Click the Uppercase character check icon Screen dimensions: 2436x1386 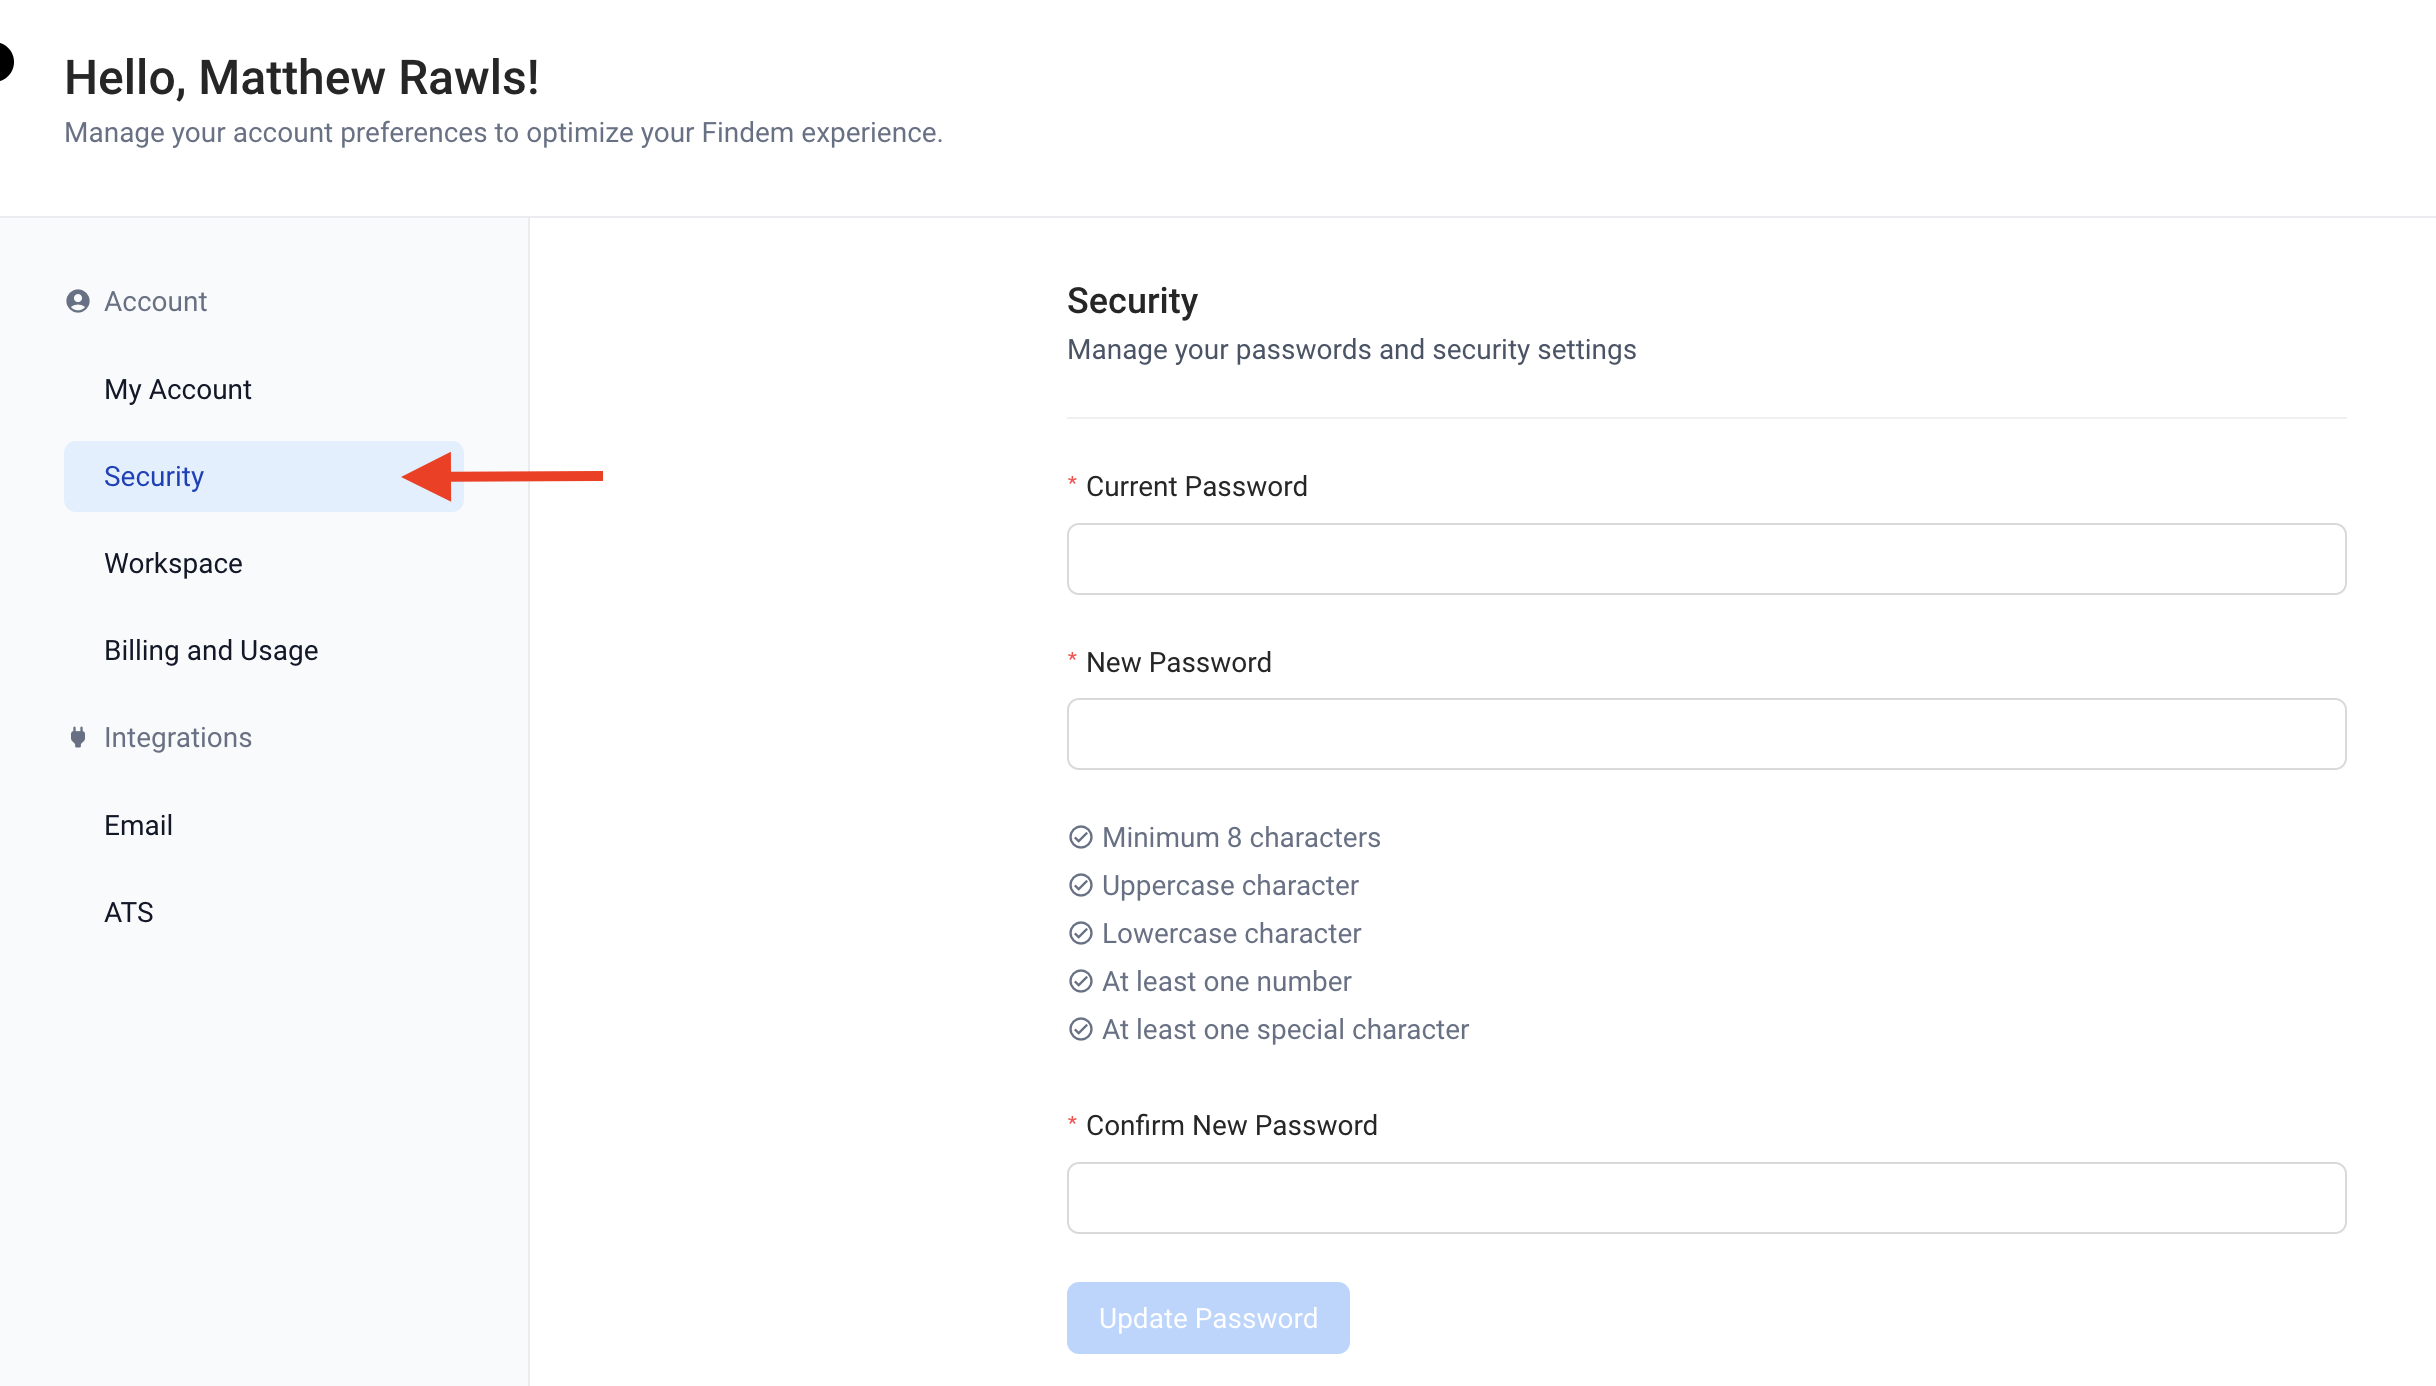pyautogui.click(x=1080, y=885)
